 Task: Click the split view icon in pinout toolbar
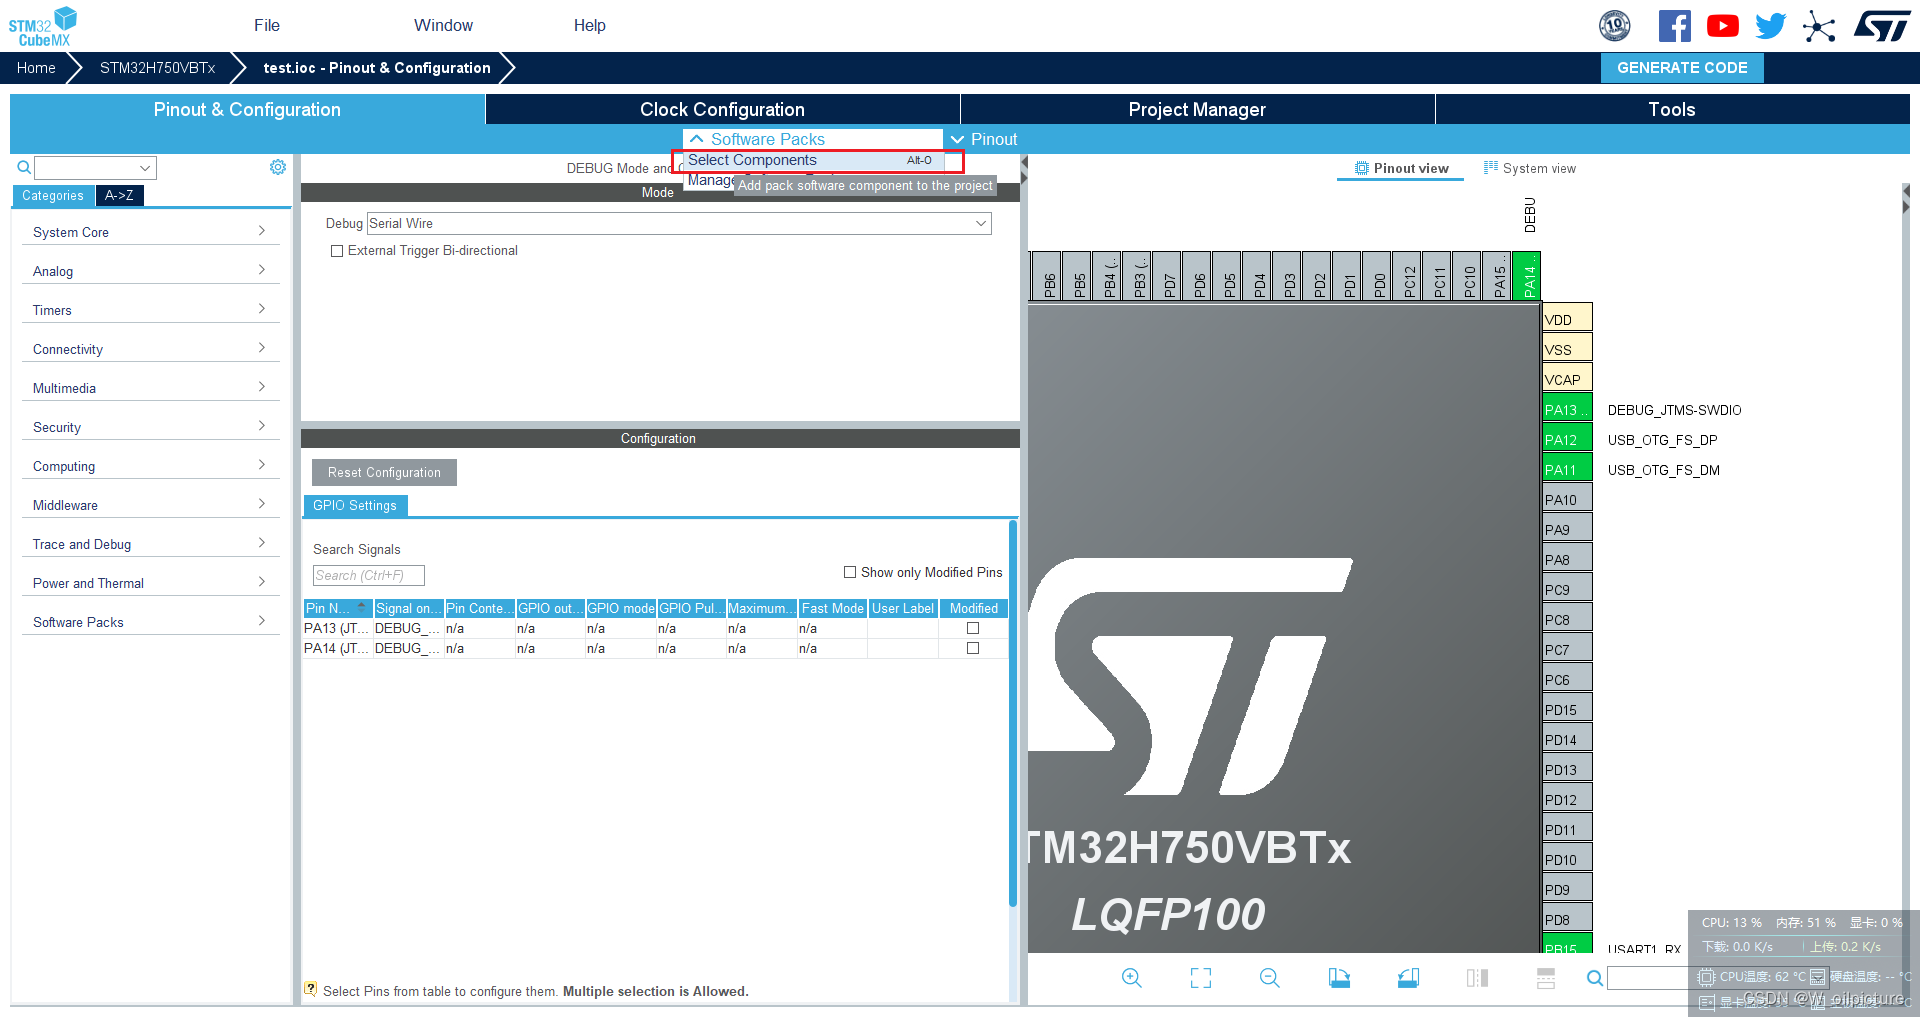[1477, 978]
